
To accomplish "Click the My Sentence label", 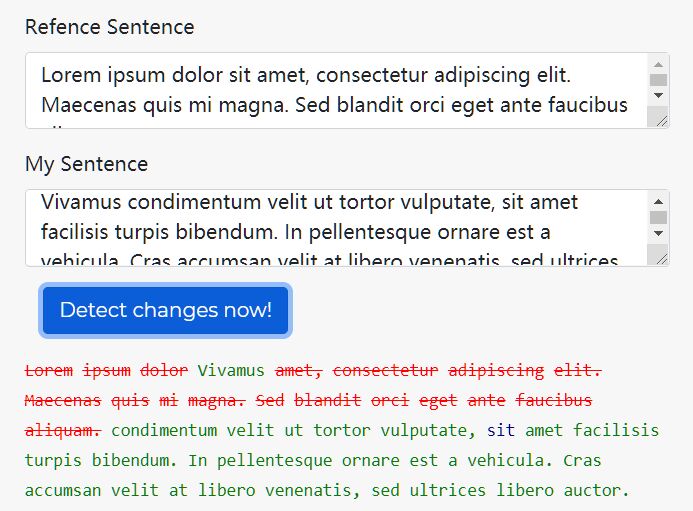I will point(87,164).
